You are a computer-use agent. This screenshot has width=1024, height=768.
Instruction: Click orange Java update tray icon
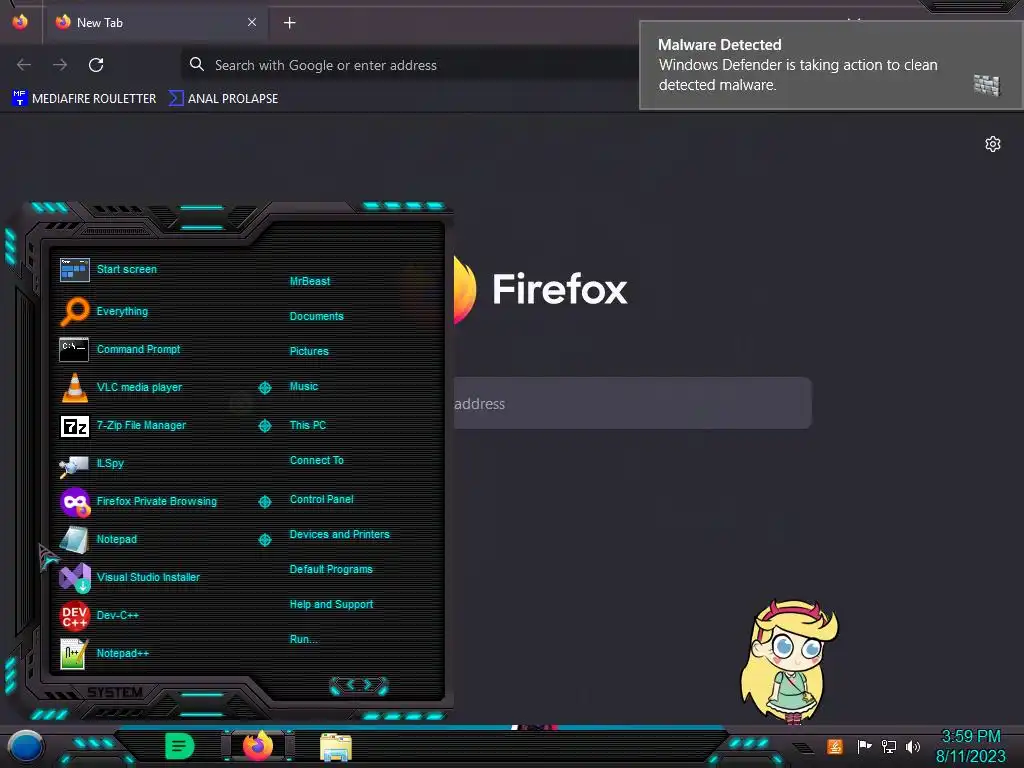[x=835, y=746]
